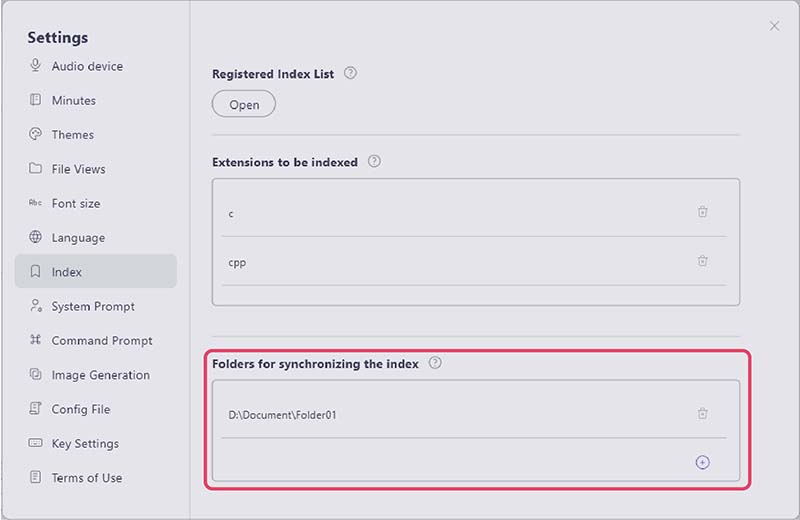The height and width of the screenshot is (520, 800).
Task: Open File Views settings
Action: pyautogui.click(x=78, y=169)
